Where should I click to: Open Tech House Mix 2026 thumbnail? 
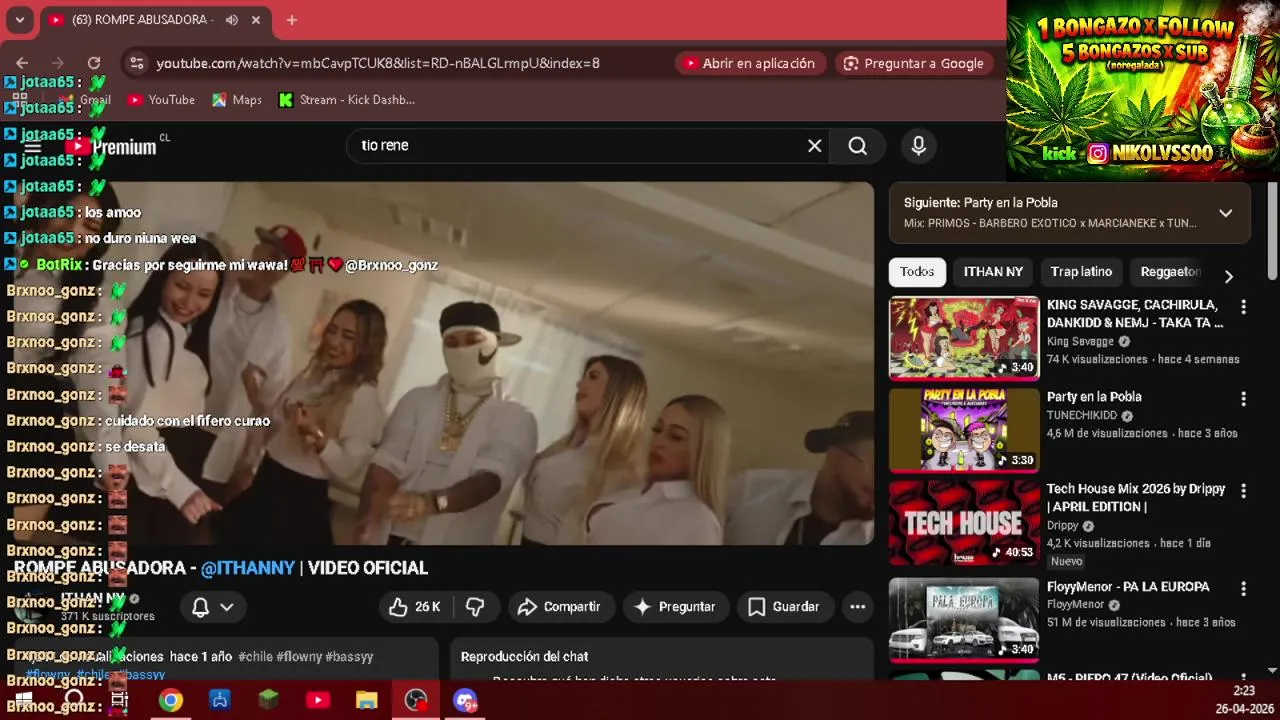(964, 523)
